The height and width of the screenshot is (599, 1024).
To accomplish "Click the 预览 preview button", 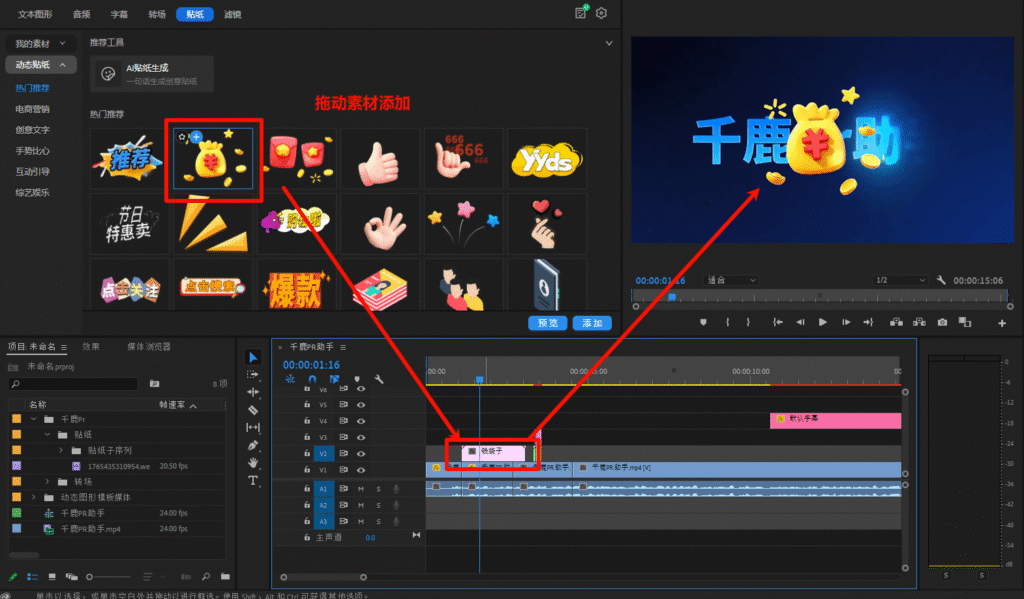I will 546,324.
